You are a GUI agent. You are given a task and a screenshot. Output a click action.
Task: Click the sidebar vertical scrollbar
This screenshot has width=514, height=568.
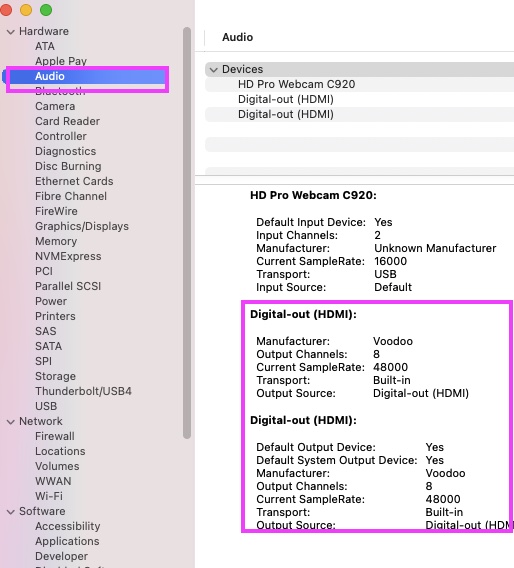pyautogui.click(x=187, y=233)
